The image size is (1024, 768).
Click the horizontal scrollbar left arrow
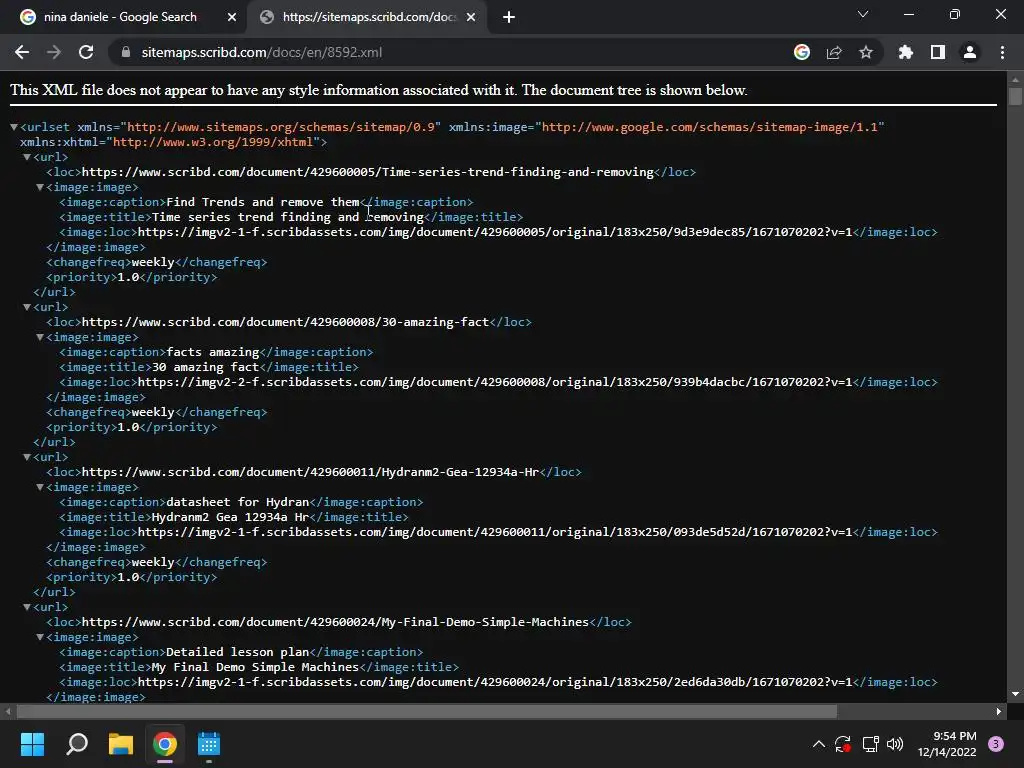click(x=8, y=711)
